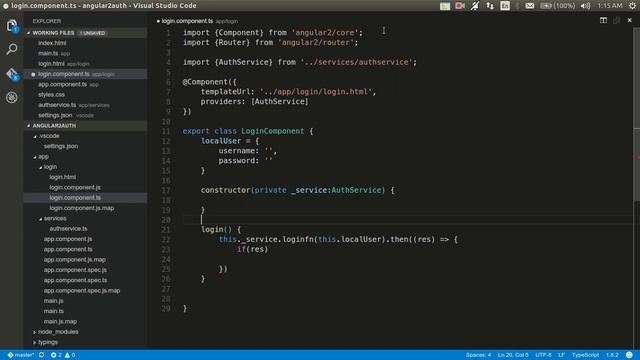The width and height of the screenshot is (640, 360).
Task: Open app.component.spec.js.map file
Action: 82,291
